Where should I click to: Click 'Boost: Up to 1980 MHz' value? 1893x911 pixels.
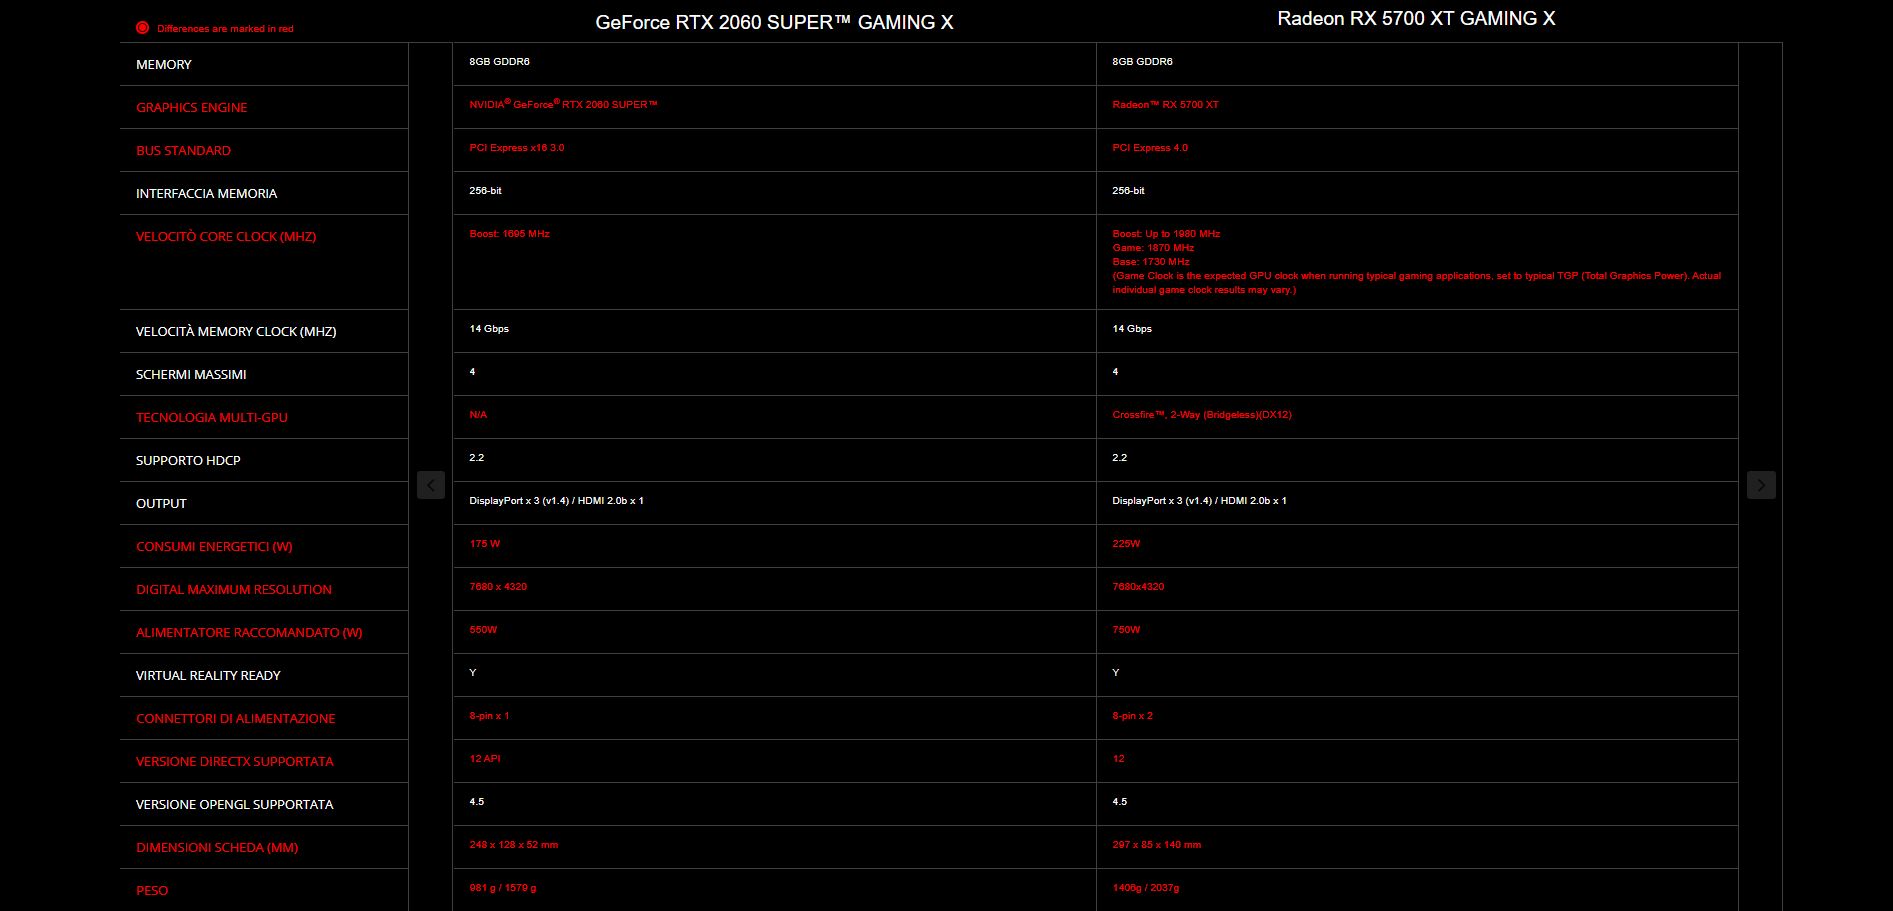pos(1166,233)
